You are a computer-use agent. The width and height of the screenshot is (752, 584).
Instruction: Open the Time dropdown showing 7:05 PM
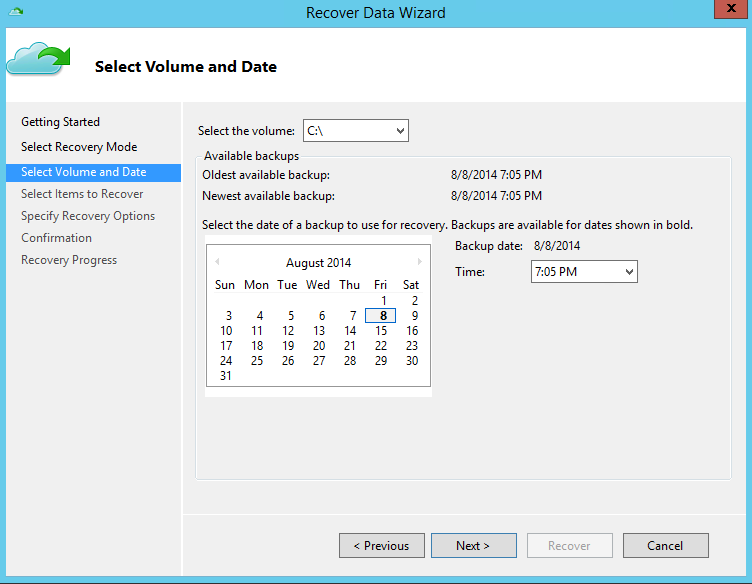tap(584, 271)
